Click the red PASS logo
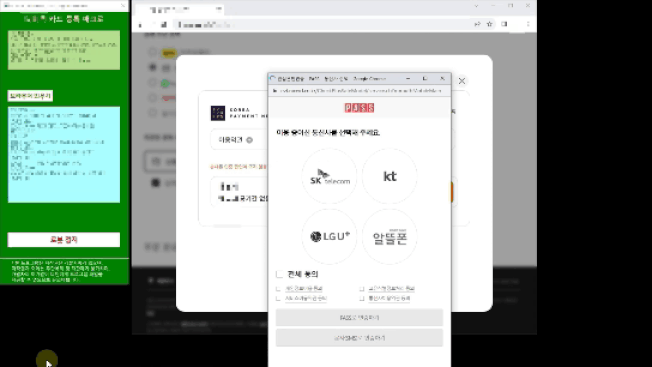The image size is (652, 367). pyautogui.click(x=359, y=108)
